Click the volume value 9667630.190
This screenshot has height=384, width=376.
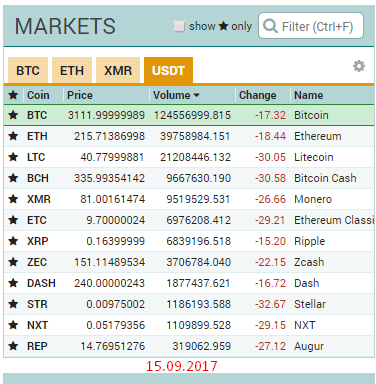tap(199, 178)
